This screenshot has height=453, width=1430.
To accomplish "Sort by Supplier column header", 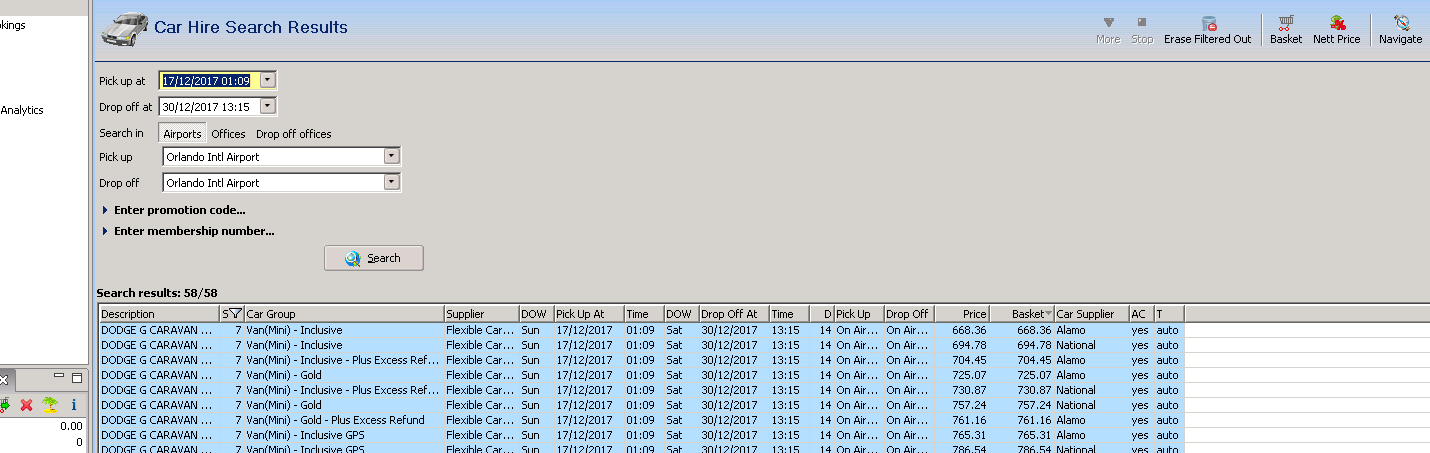I will tap(481, 314).
